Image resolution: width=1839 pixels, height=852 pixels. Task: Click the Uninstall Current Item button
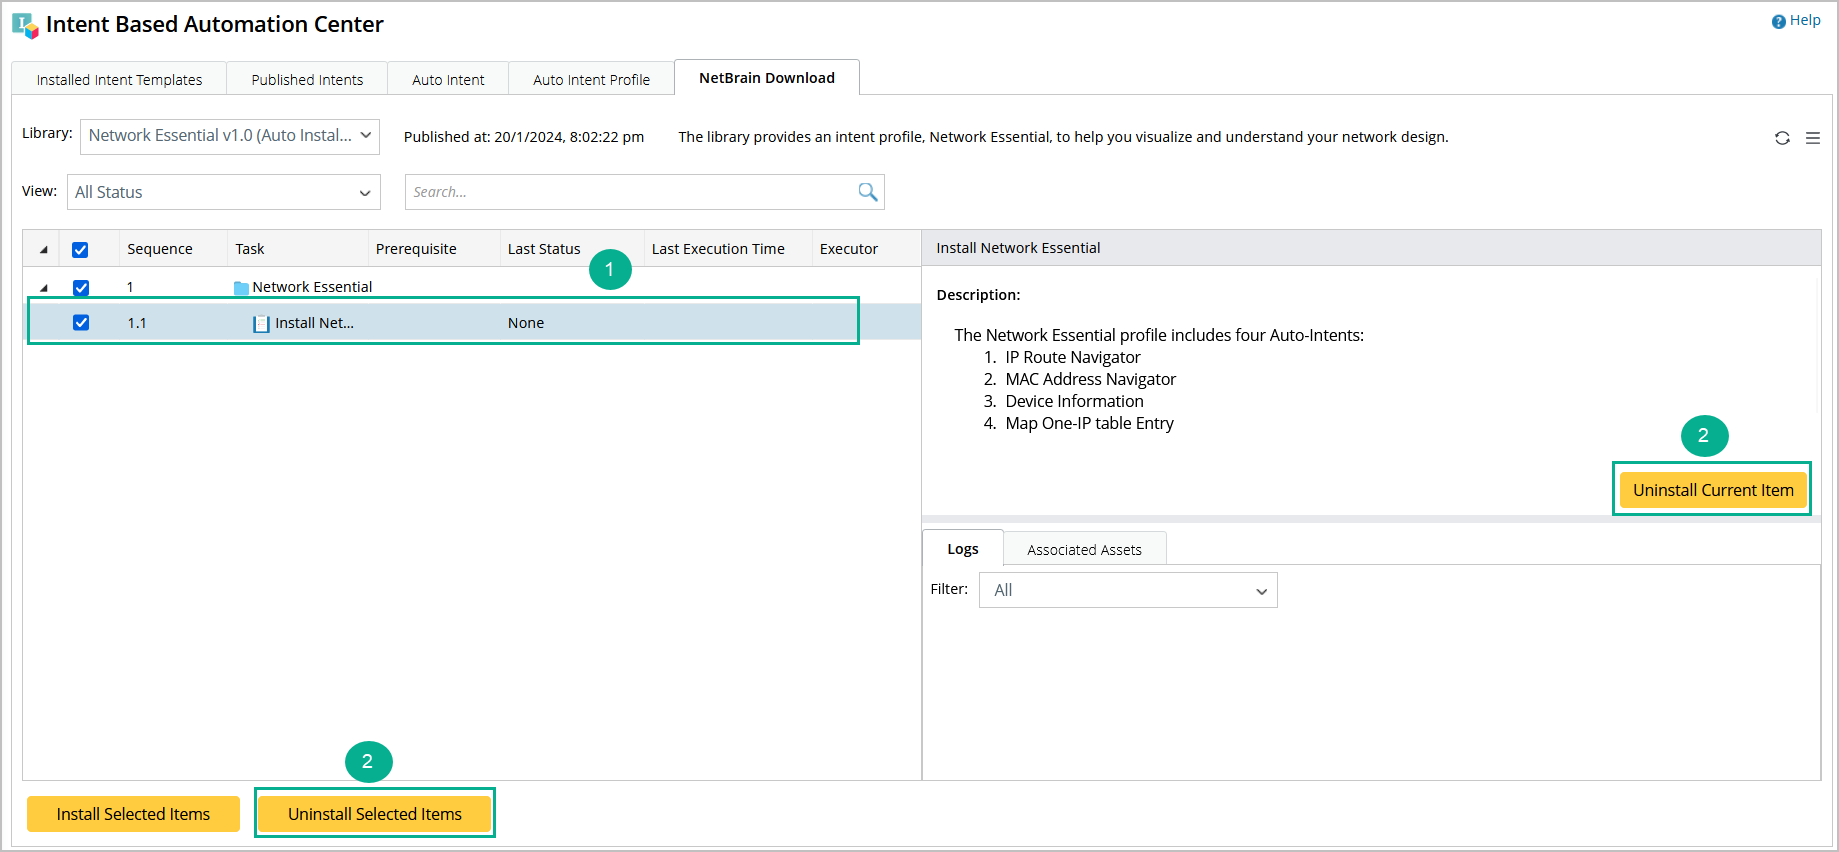(1712, 490)
